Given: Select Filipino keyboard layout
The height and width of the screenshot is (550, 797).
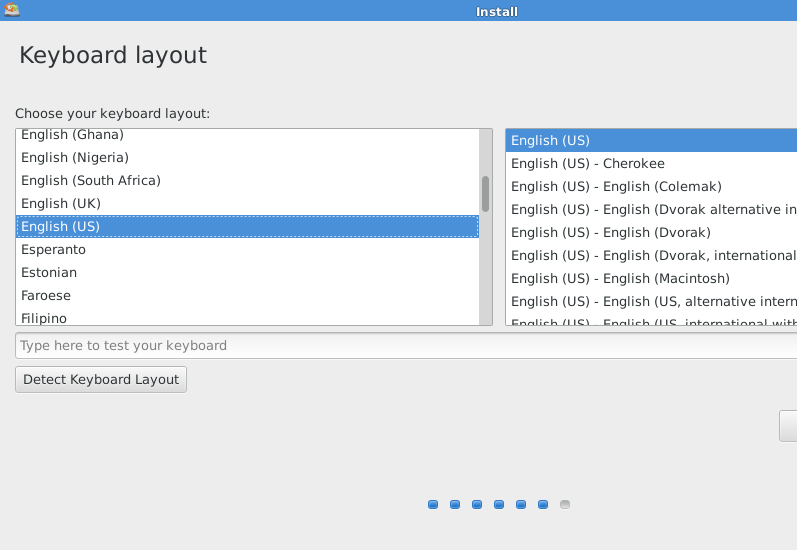Looking at the screenshot, I should (x=44, y=318).
